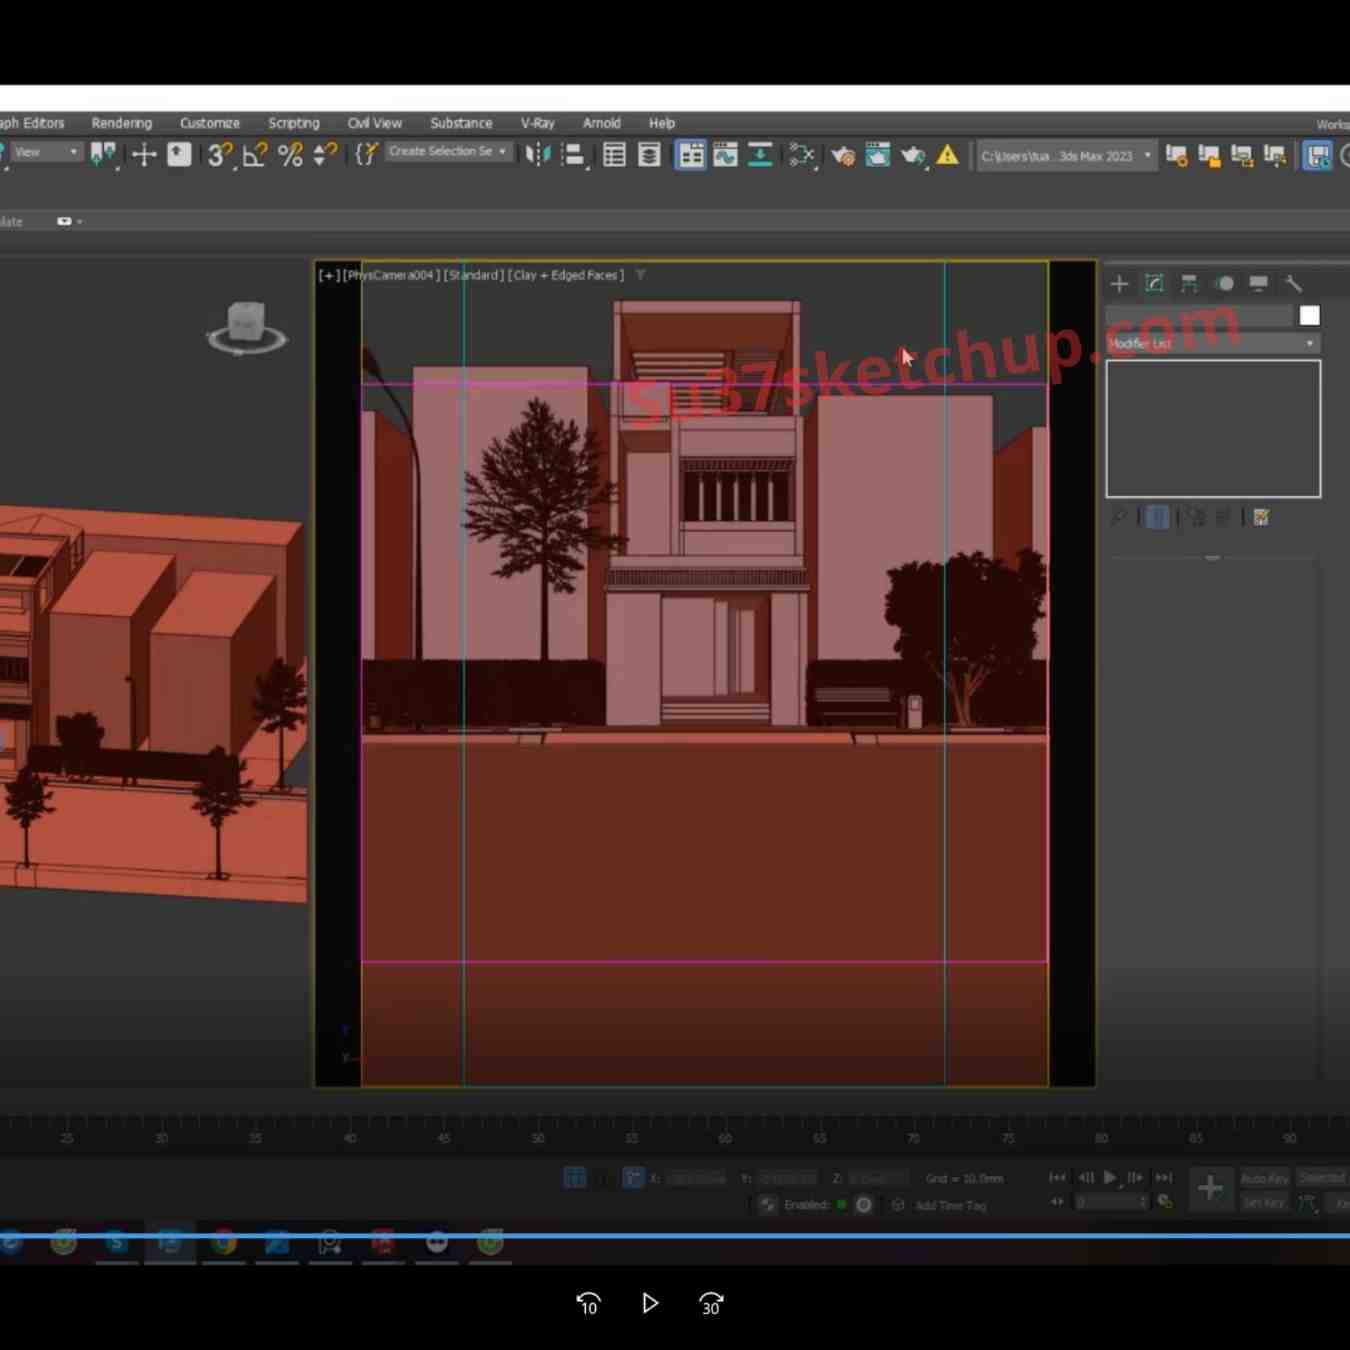Open the Graph Editors menu
The image size is (1350, 1350).
pyautogui.click(x=32, y=123)
